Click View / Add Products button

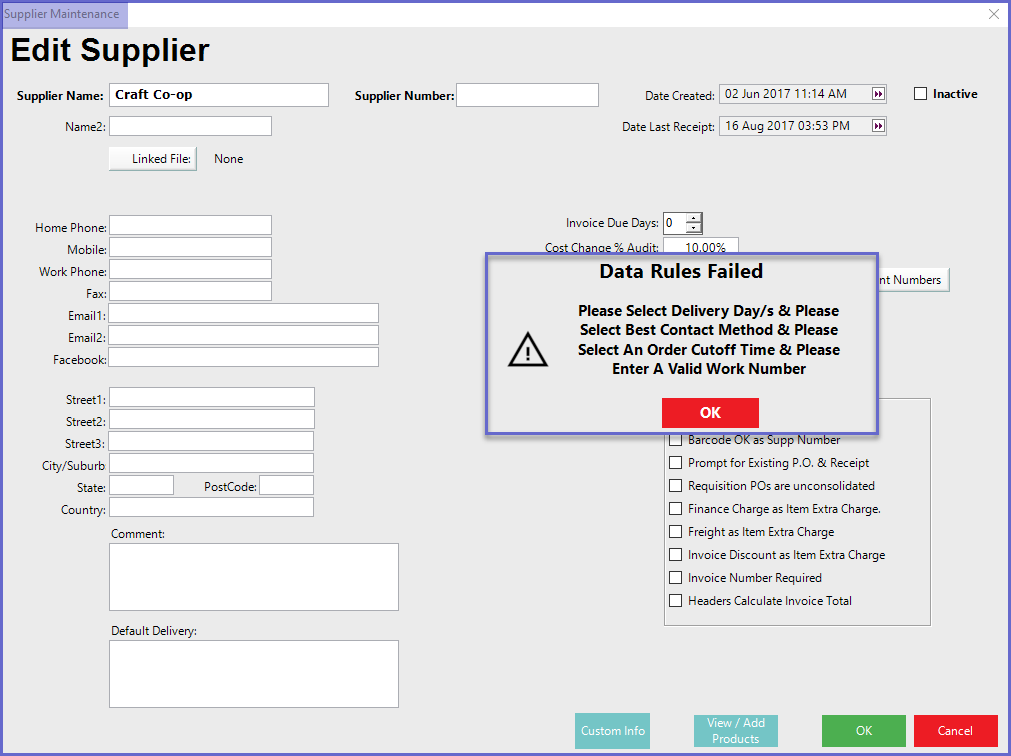pyautogui.click(x=735, y=731)
